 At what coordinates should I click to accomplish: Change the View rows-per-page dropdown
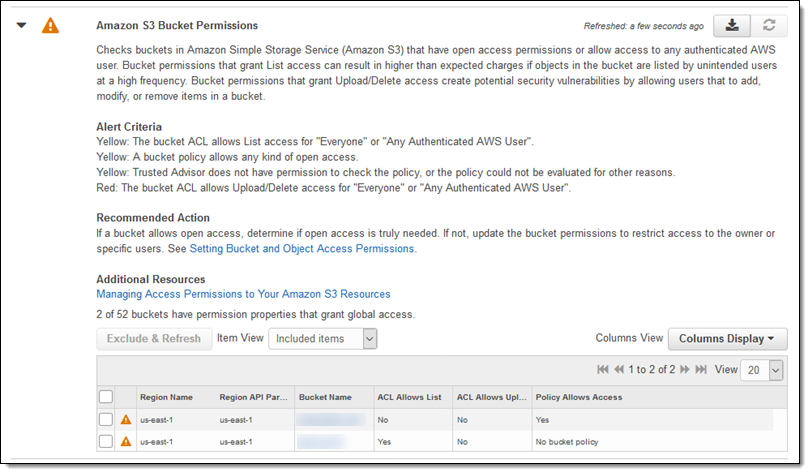point(763,370)
